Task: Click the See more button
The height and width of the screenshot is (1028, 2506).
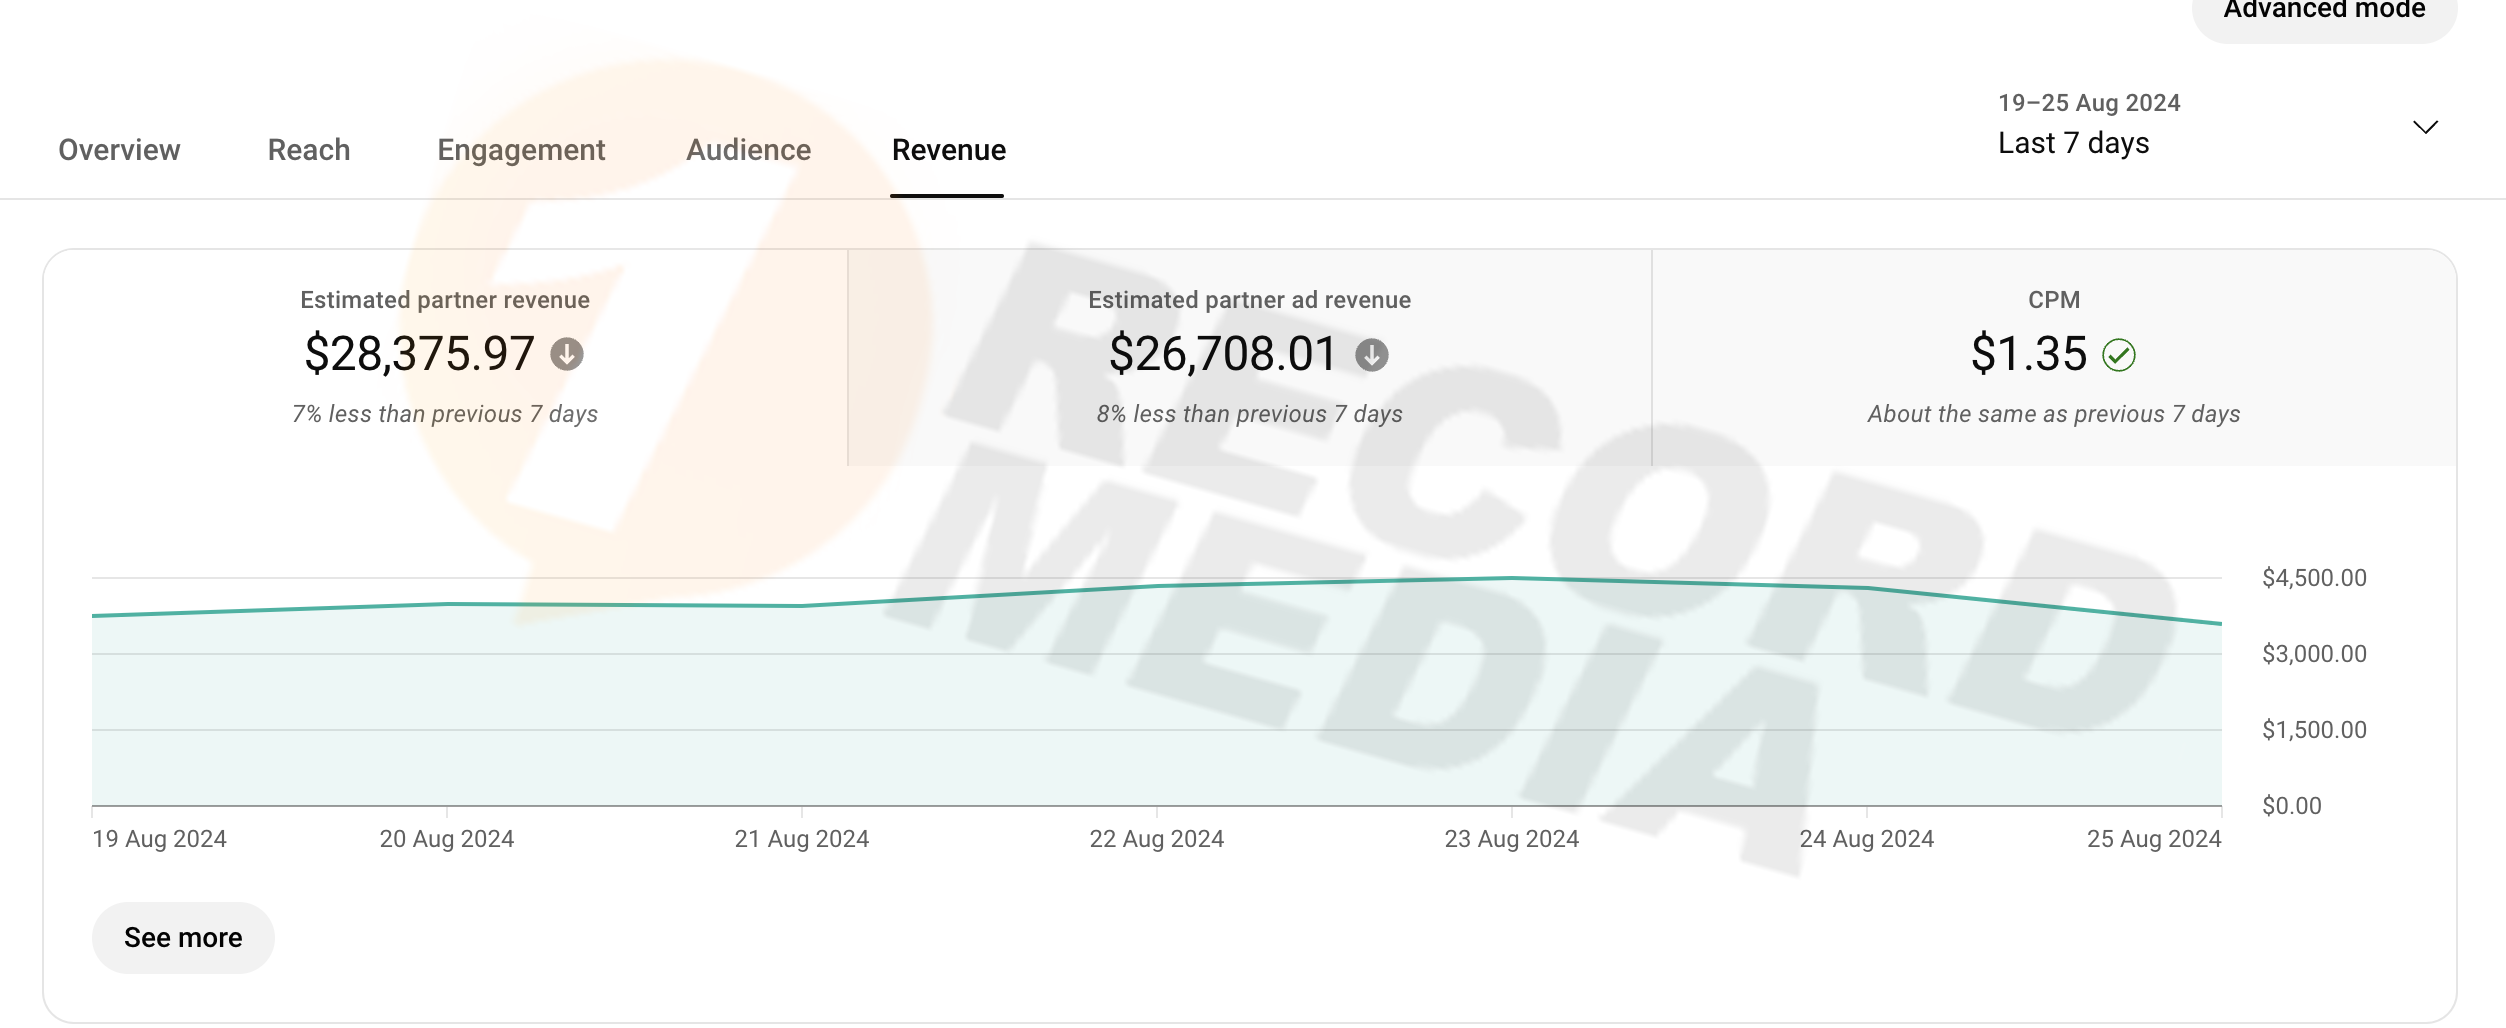Action: coord(183,937)
